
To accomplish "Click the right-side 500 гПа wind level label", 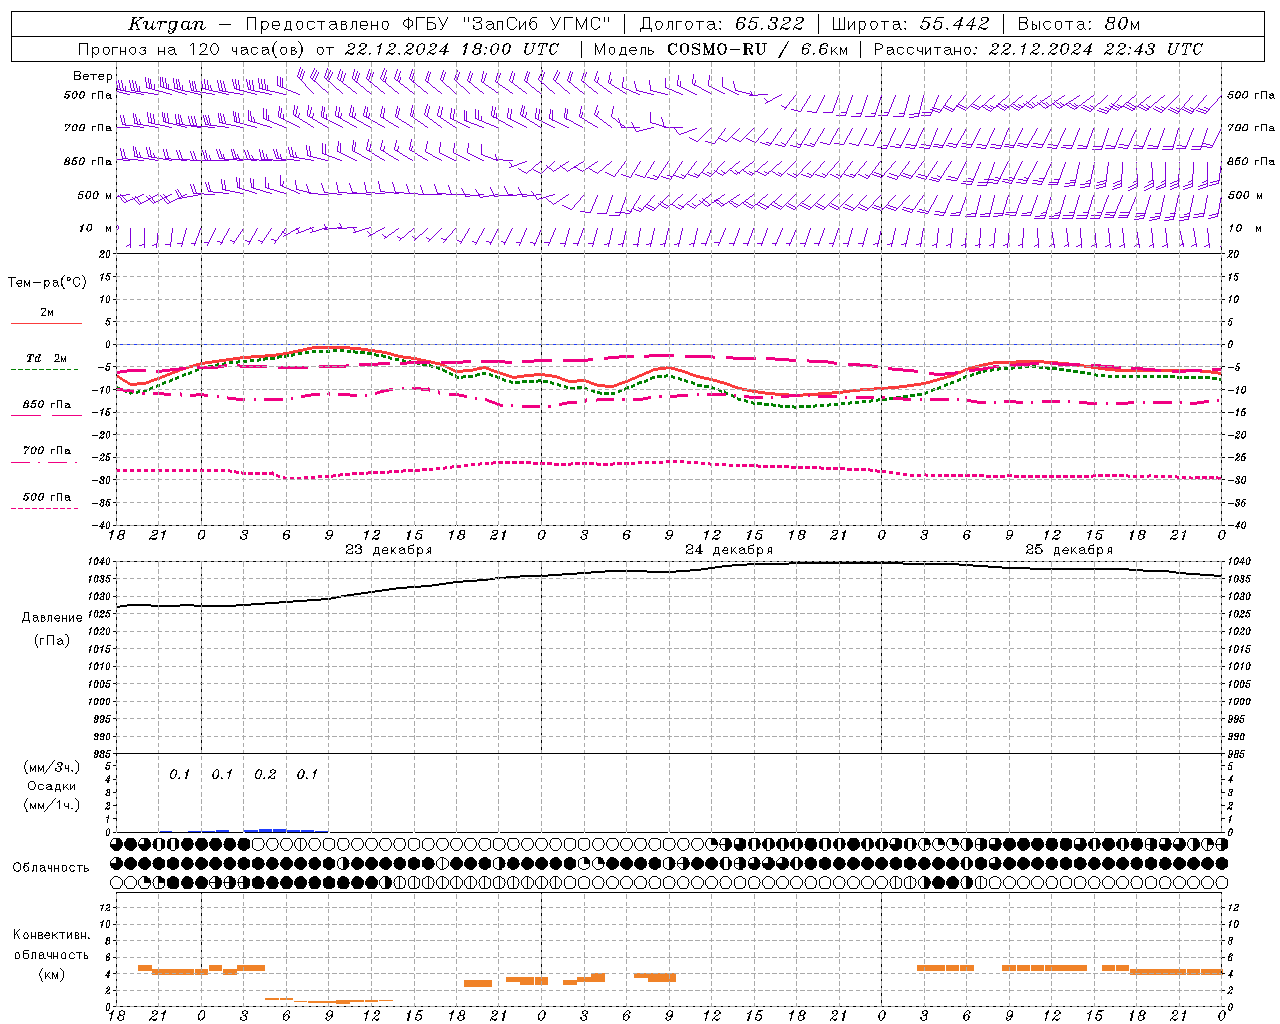I will coord(1251,96).
